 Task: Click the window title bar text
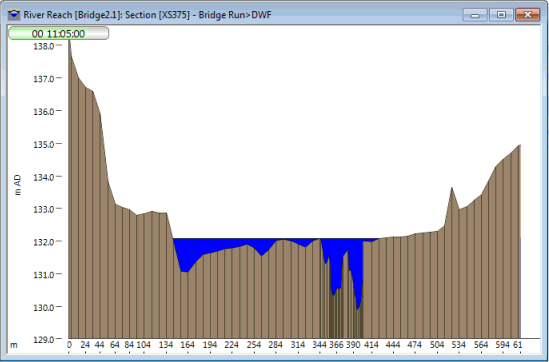[147, 15]
